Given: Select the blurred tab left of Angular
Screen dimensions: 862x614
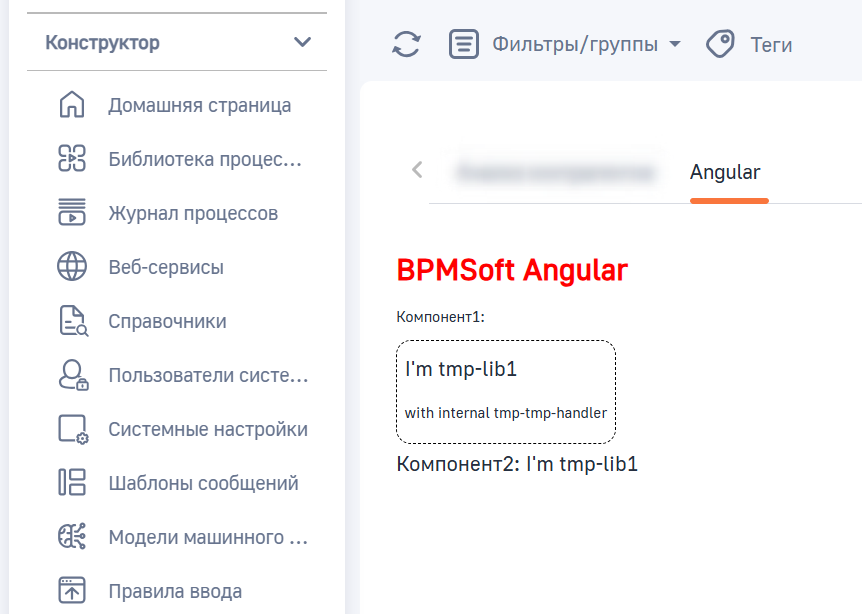Looking at the screenshot, I should pos(554,172).
